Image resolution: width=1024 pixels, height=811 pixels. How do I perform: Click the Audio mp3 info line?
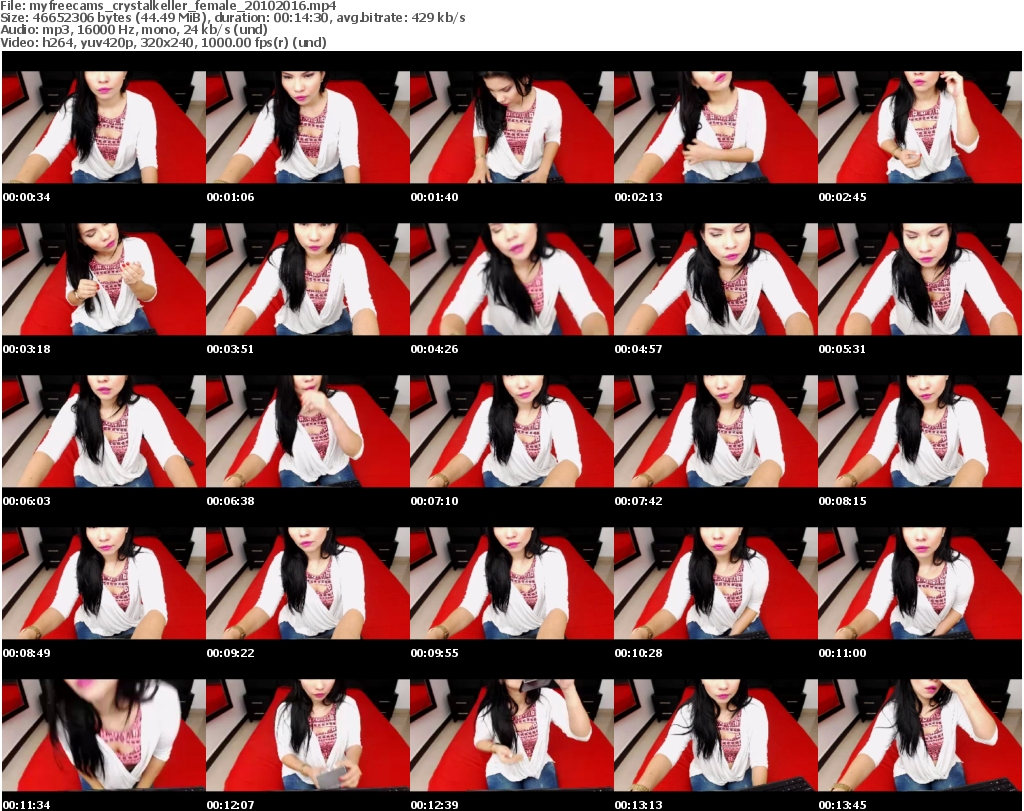(134, 30)
